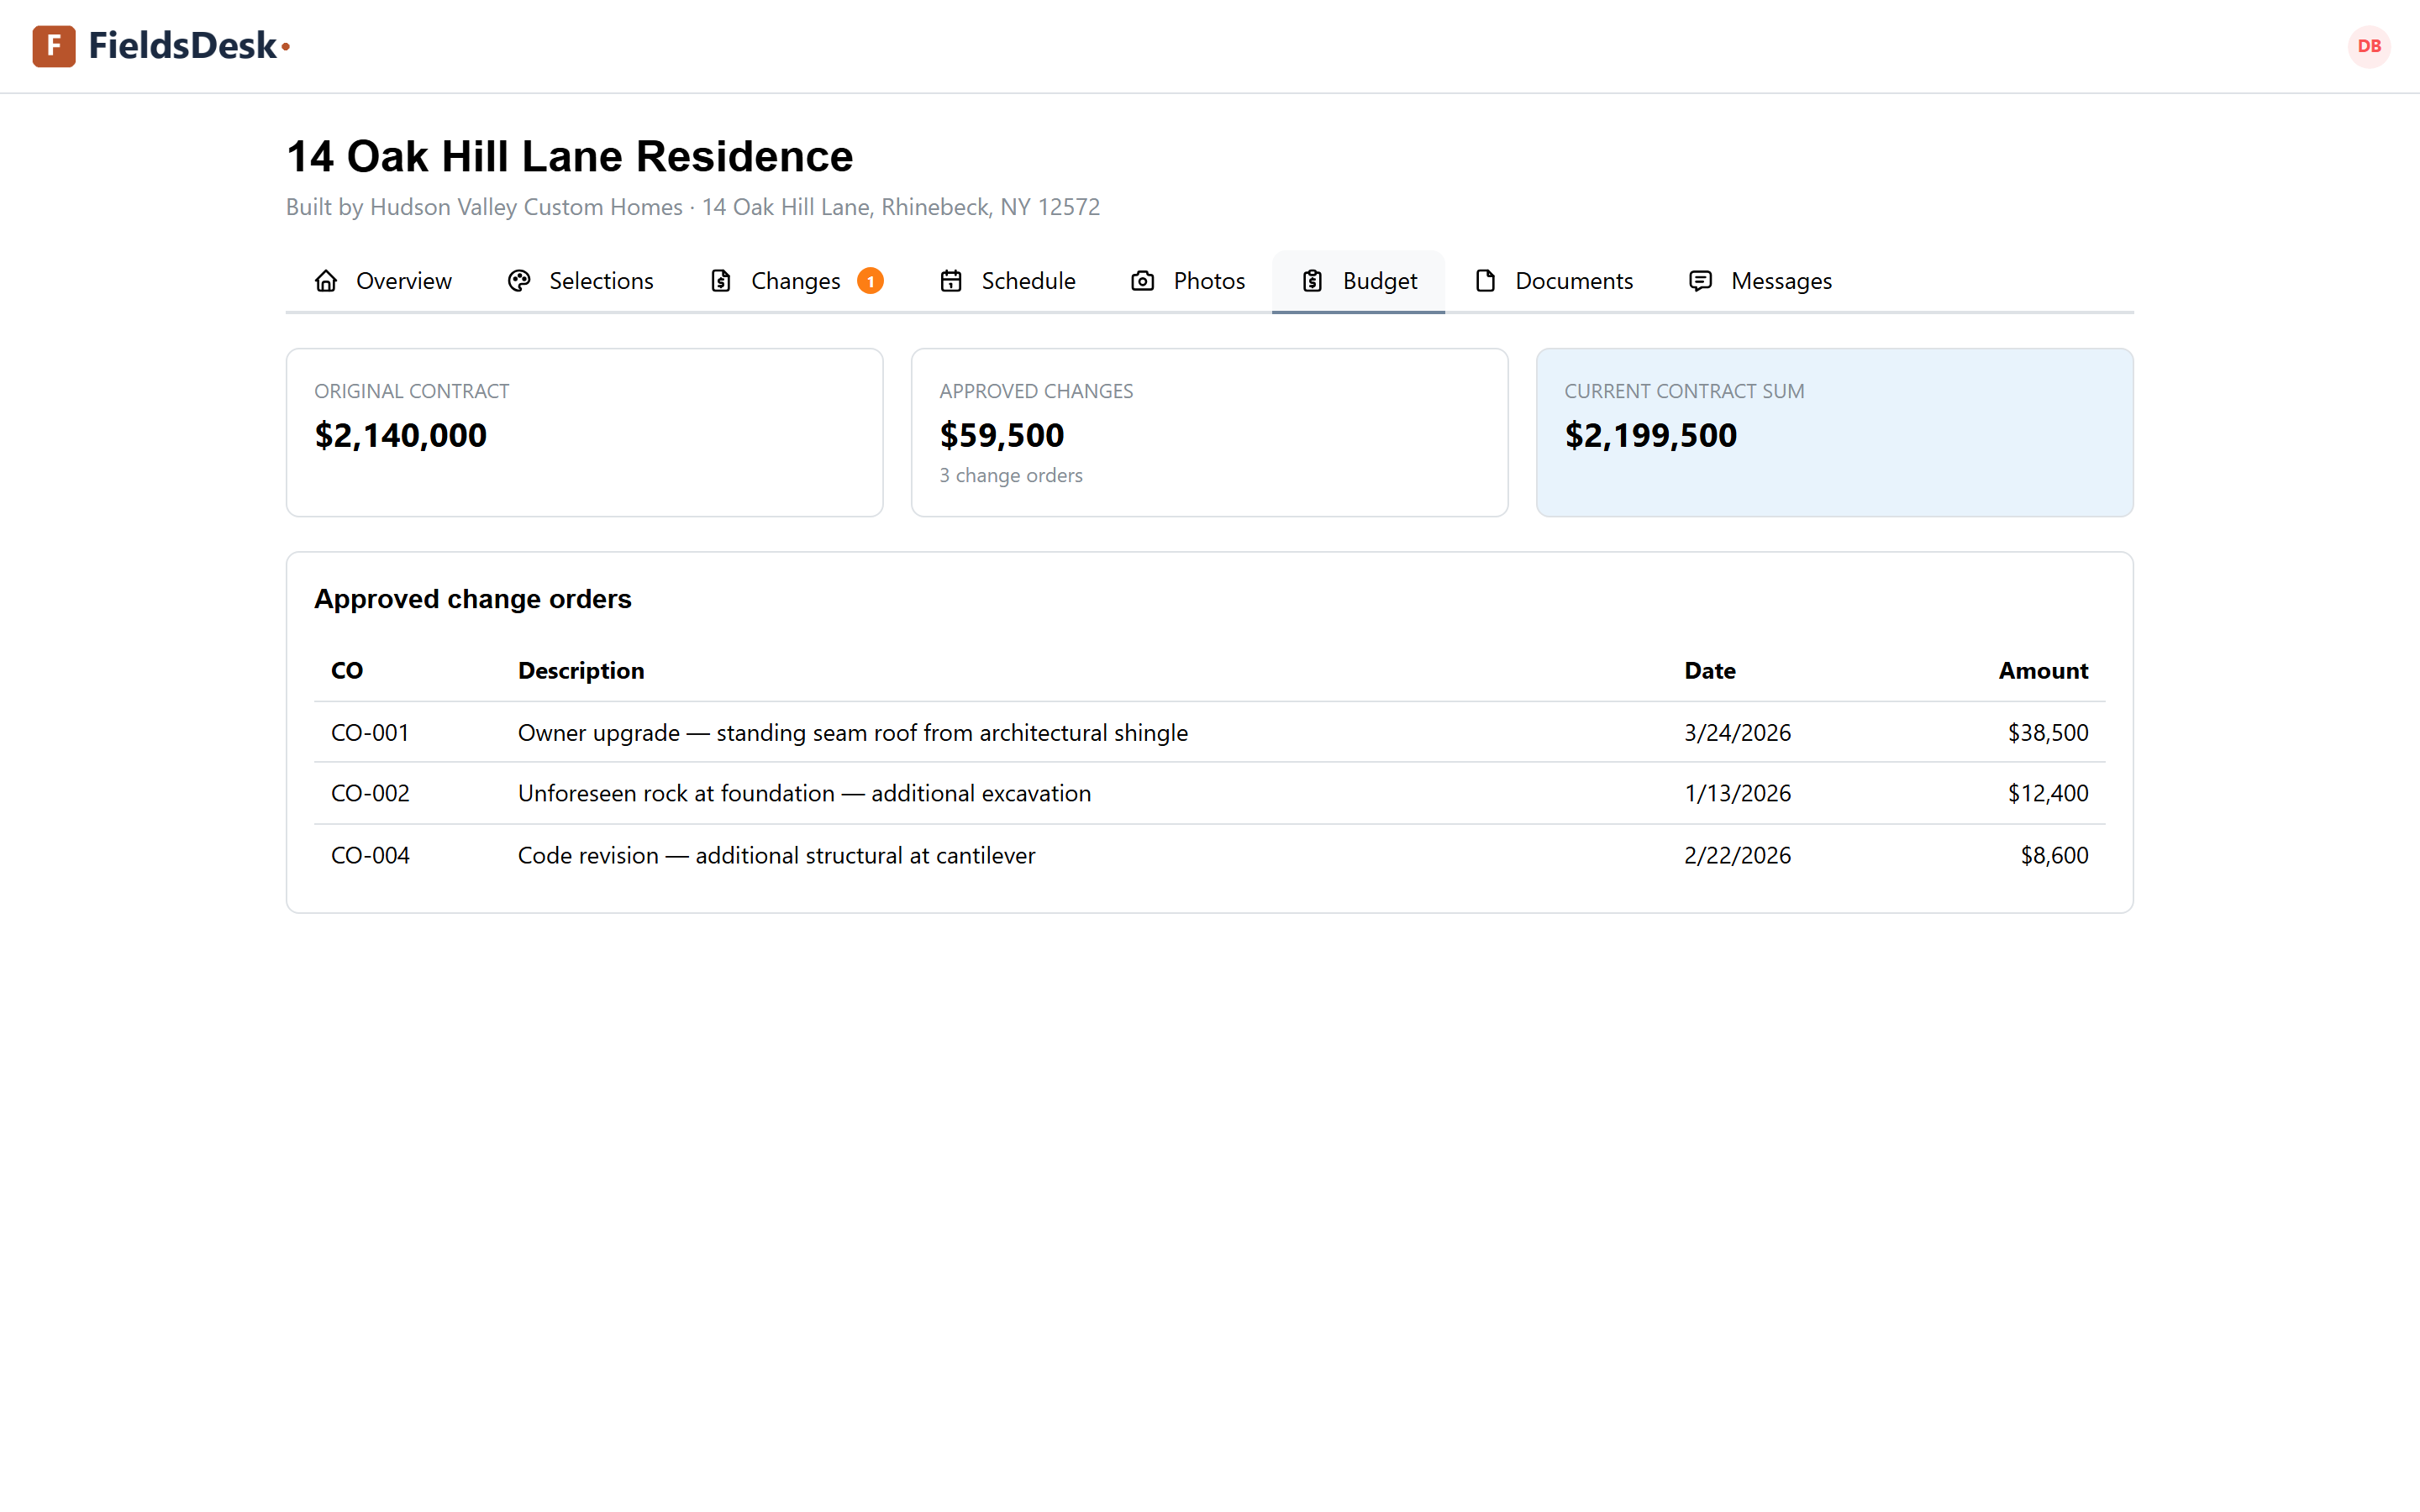
Task: Click the FieldsDesk brand name
Action: coord(183,46)
